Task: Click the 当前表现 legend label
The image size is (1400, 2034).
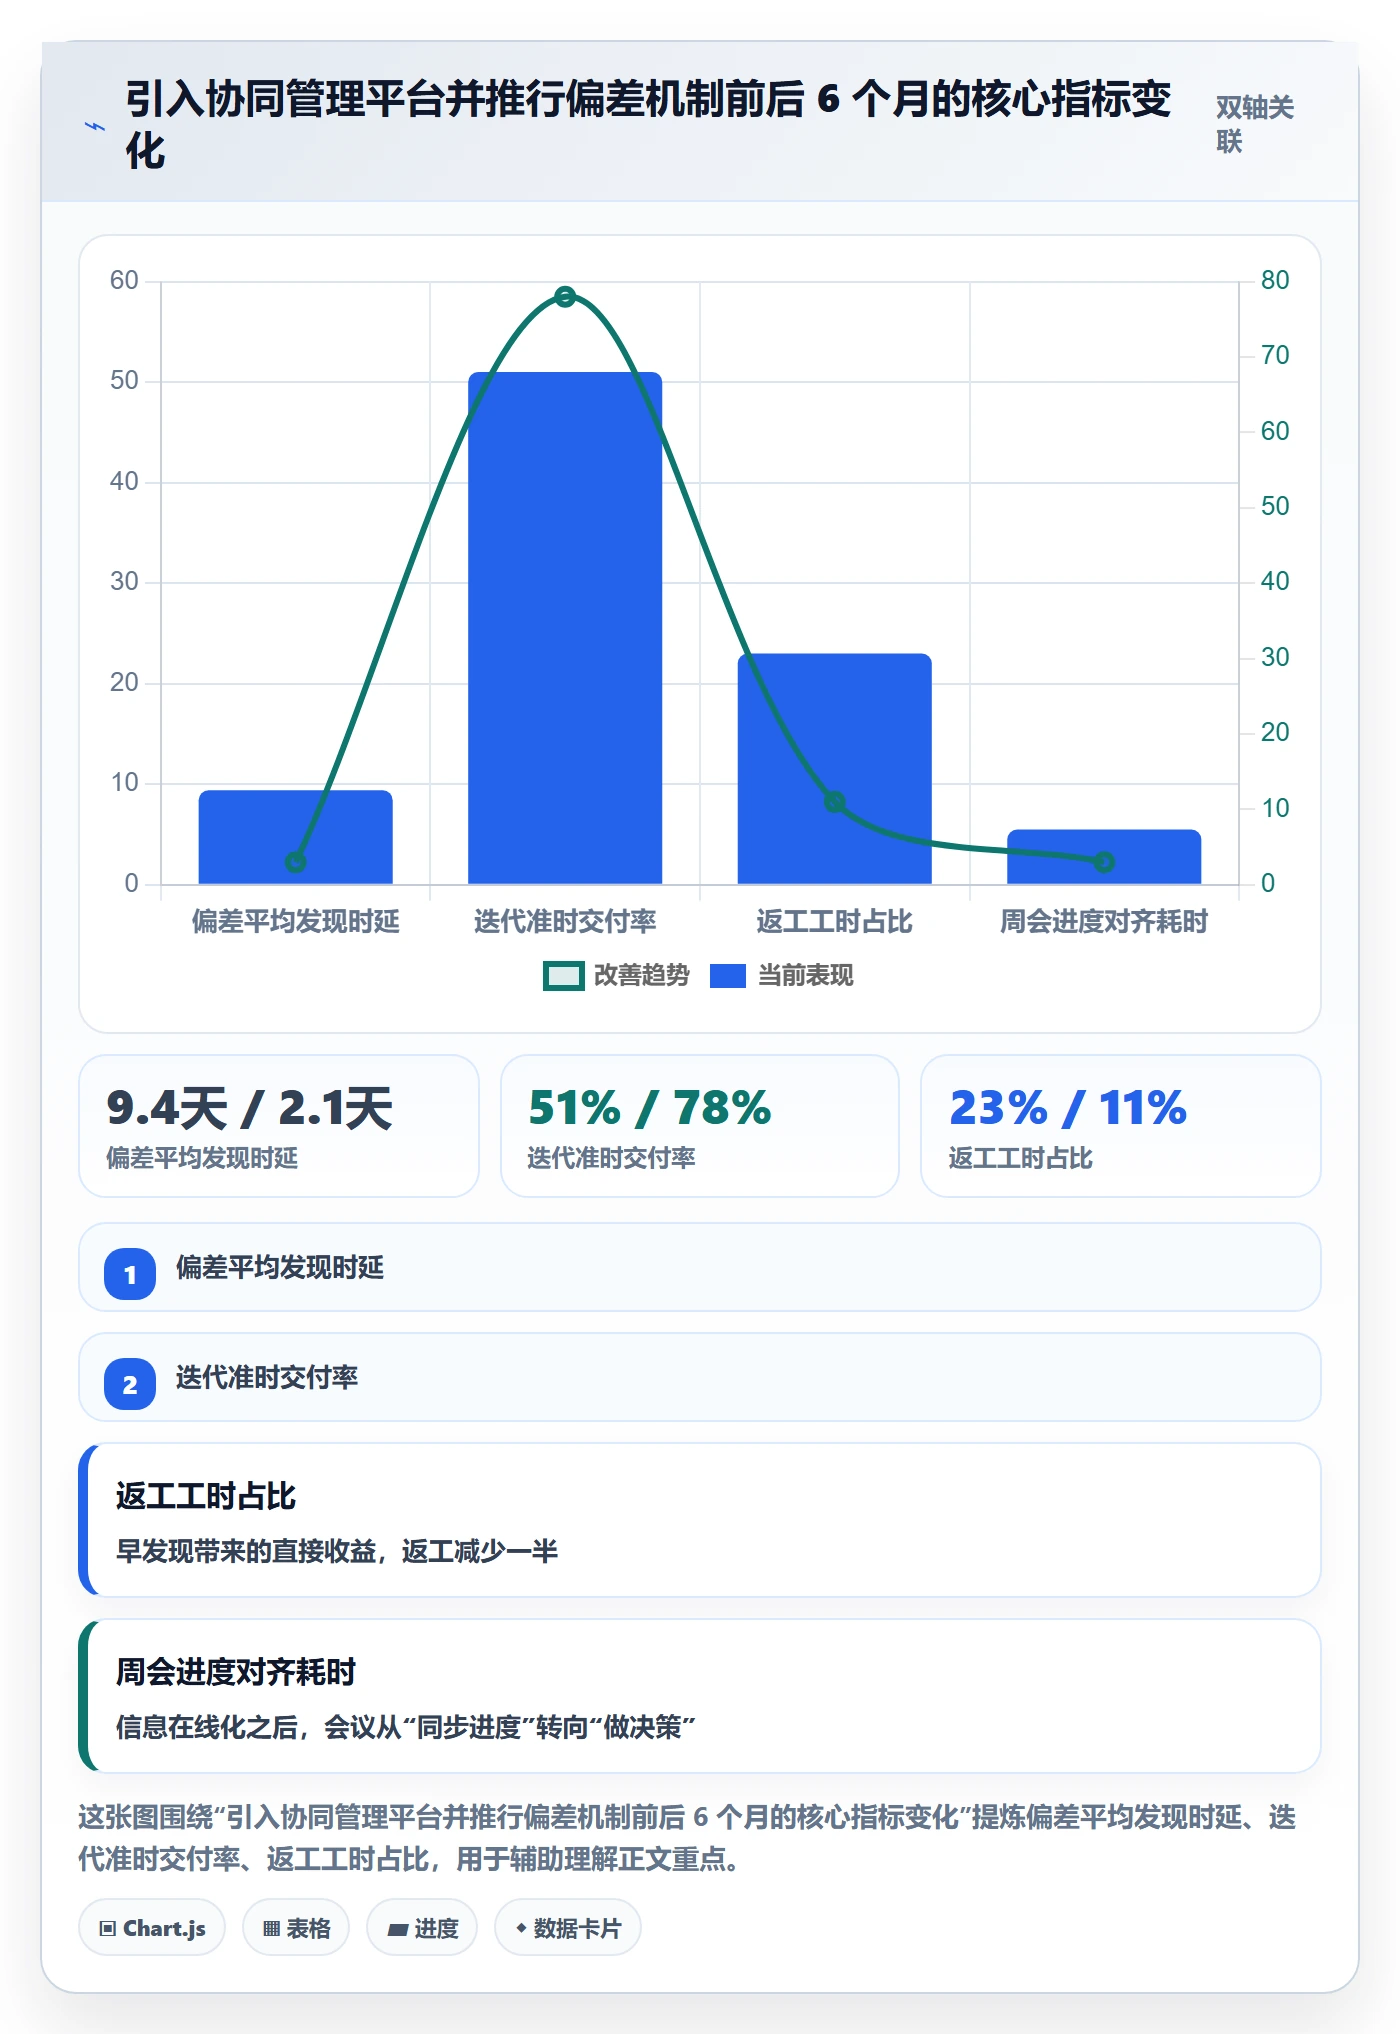Action: click(x=805, y=976)
